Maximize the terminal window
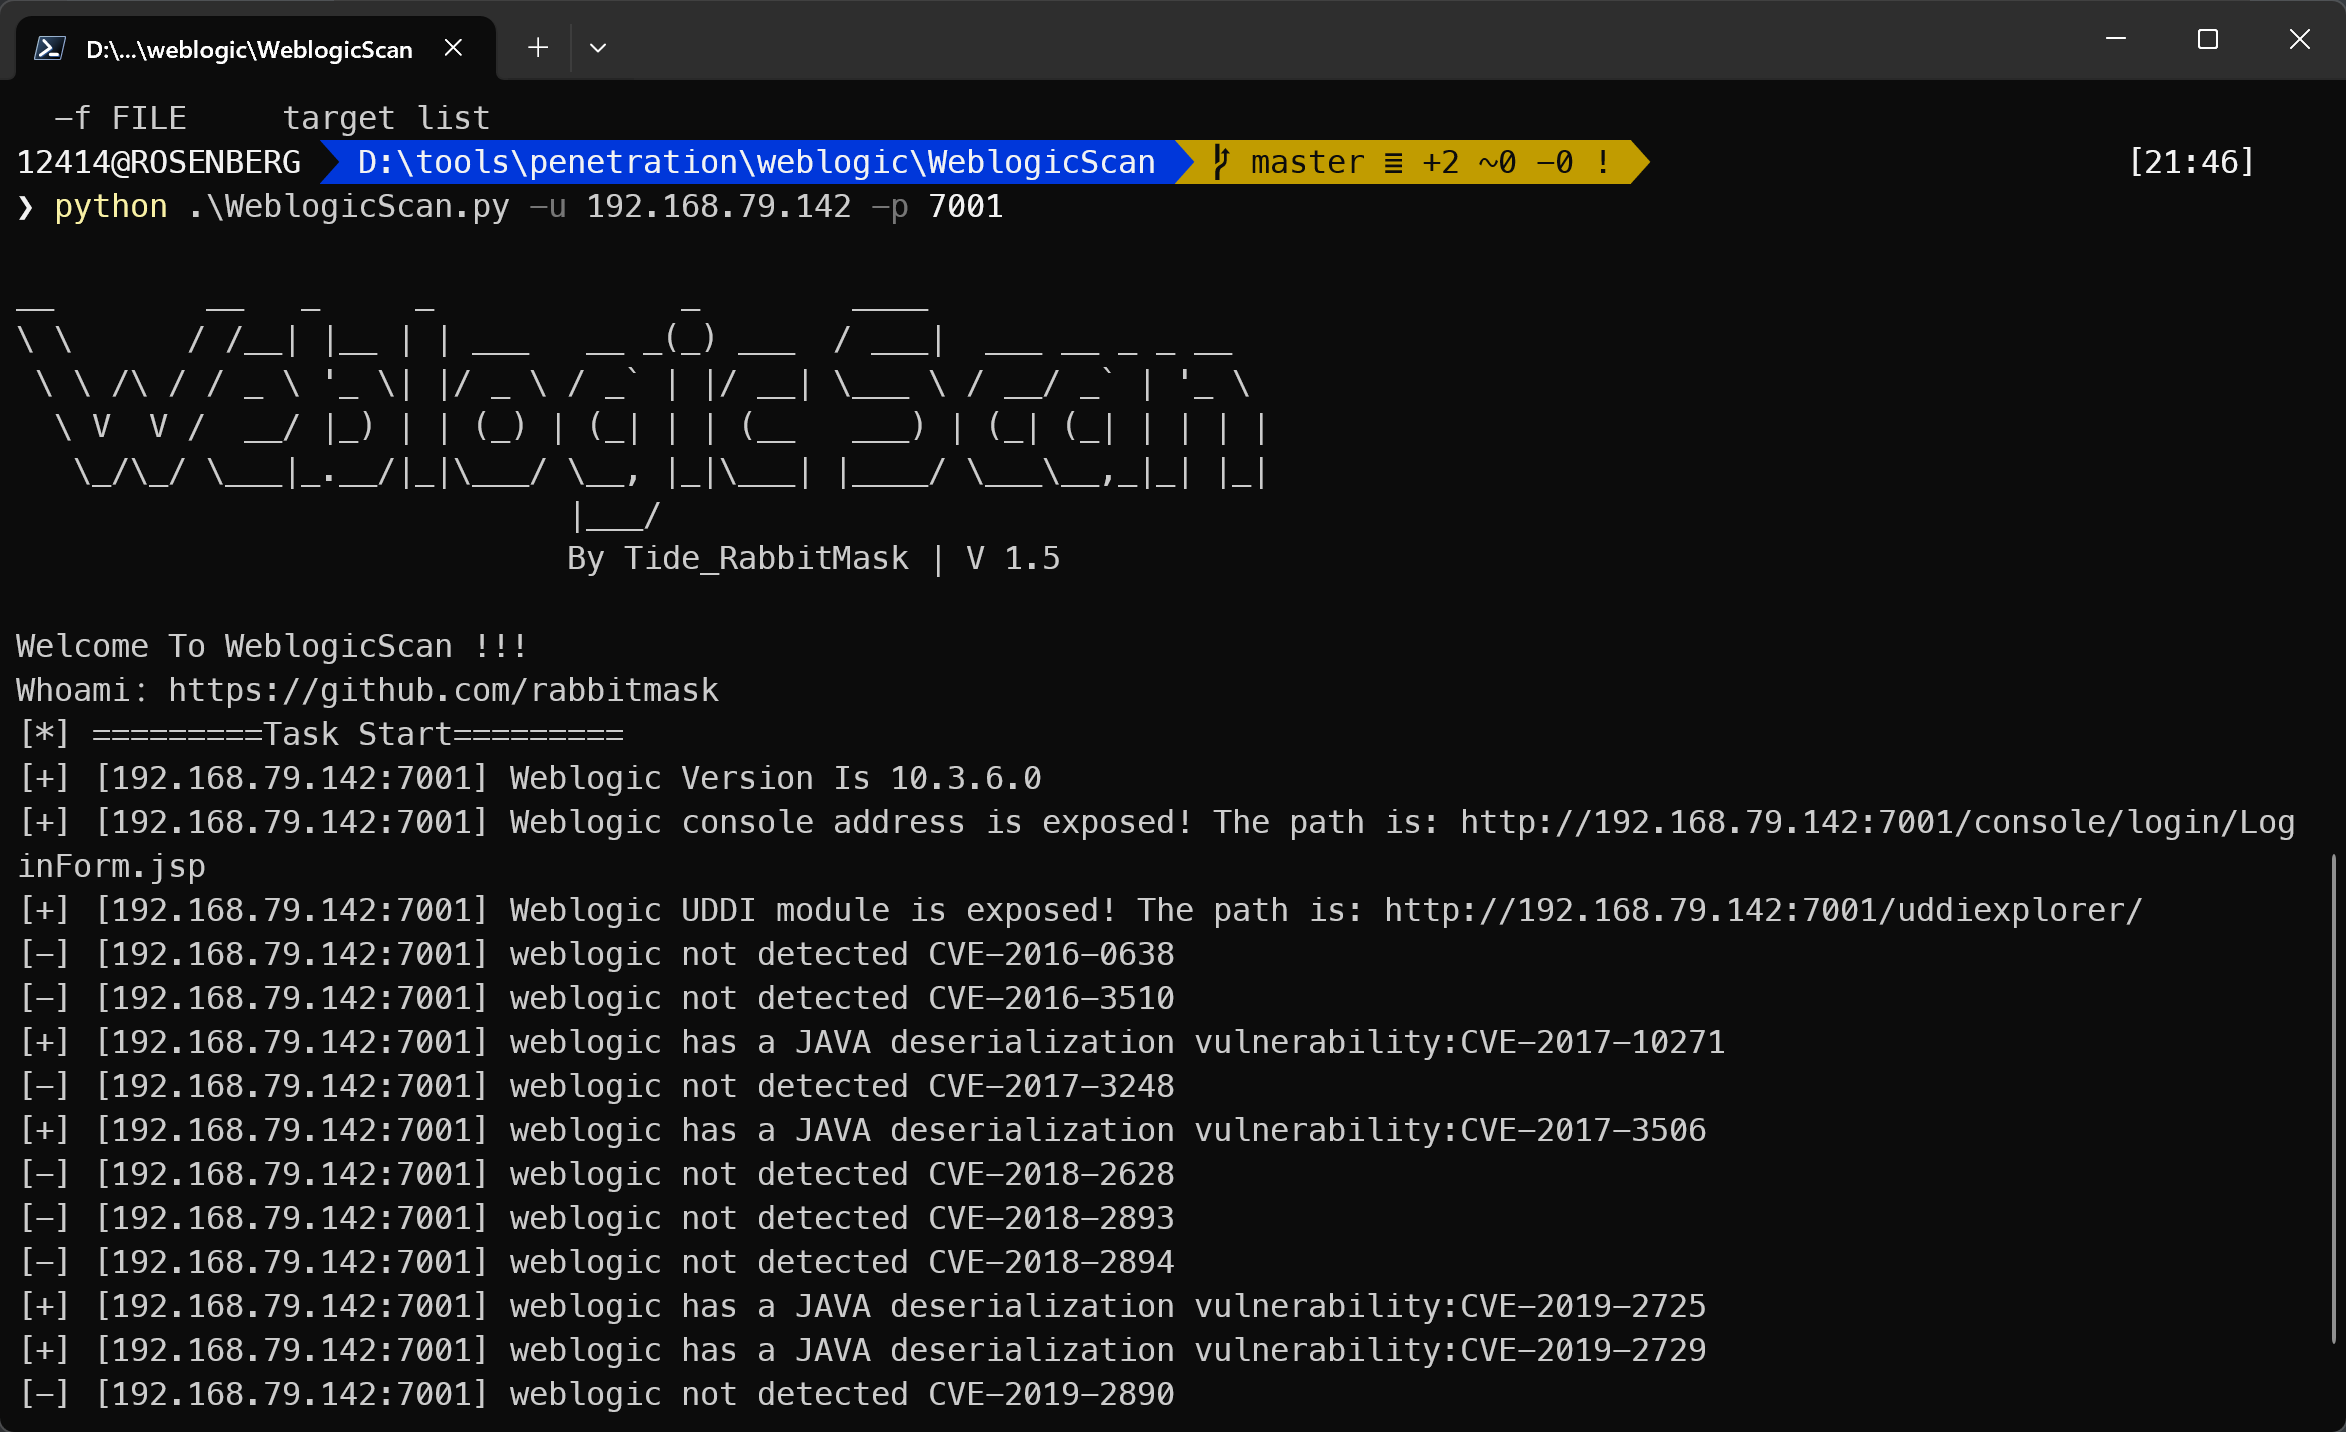Image resolution: width=2346 pixels, height=1432 pixels. [2208, 40]
